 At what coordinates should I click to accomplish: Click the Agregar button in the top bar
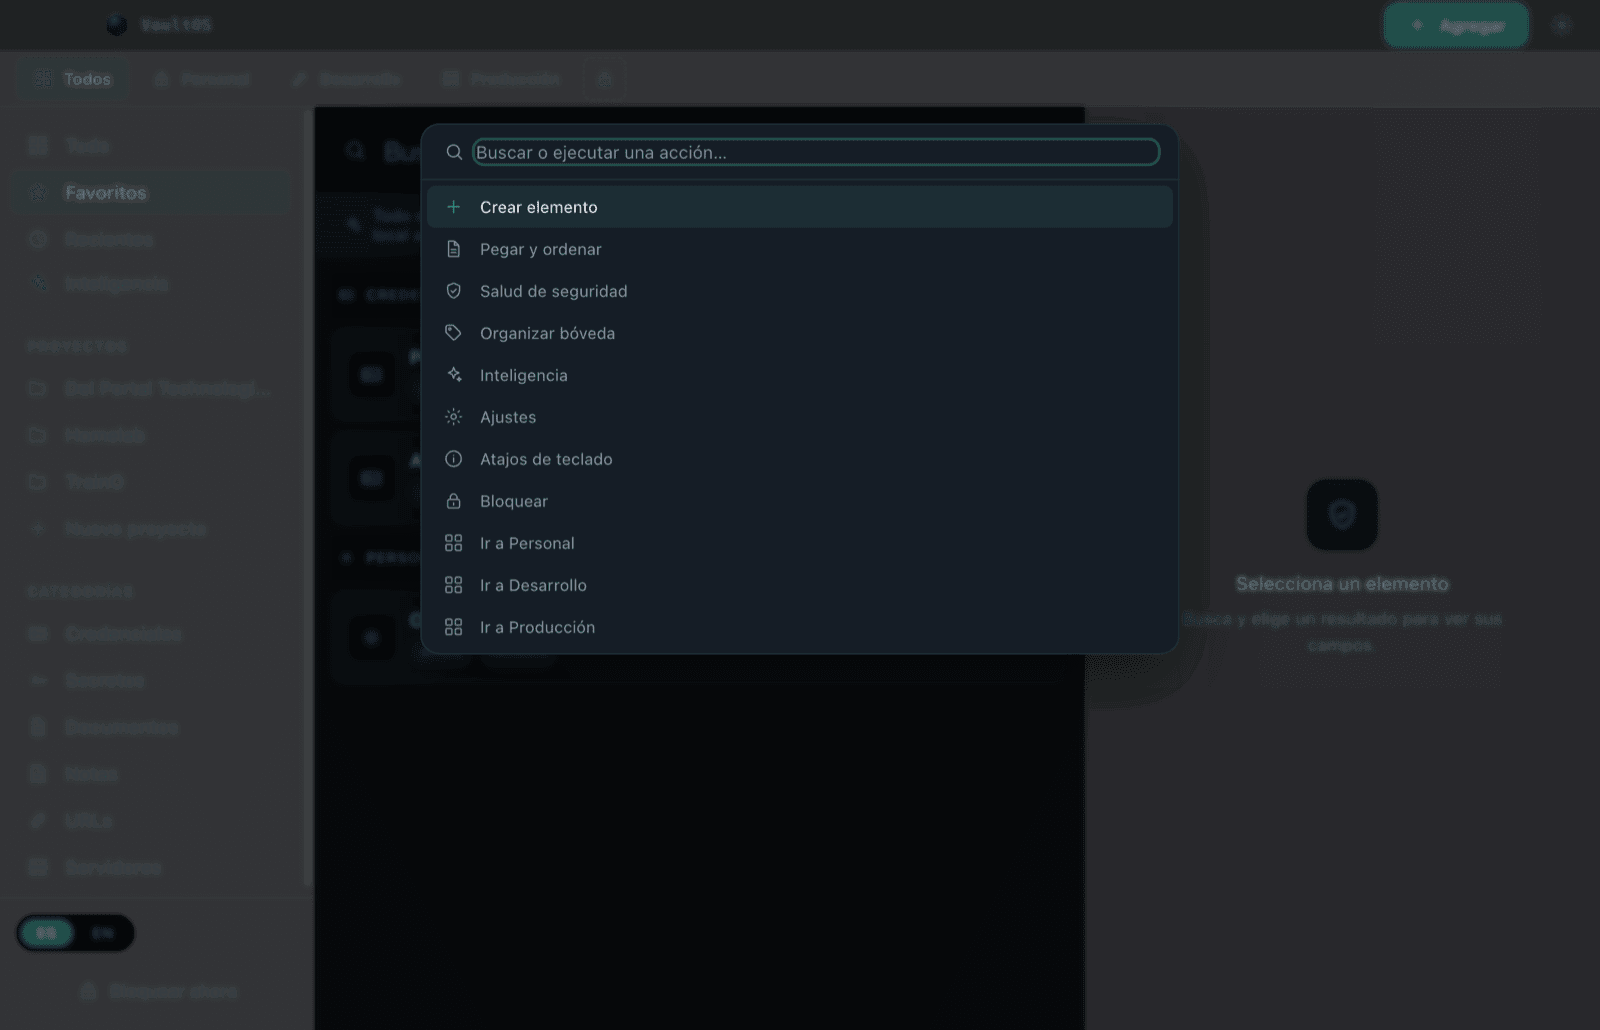pyautogui.click(x=1456, y=25)
